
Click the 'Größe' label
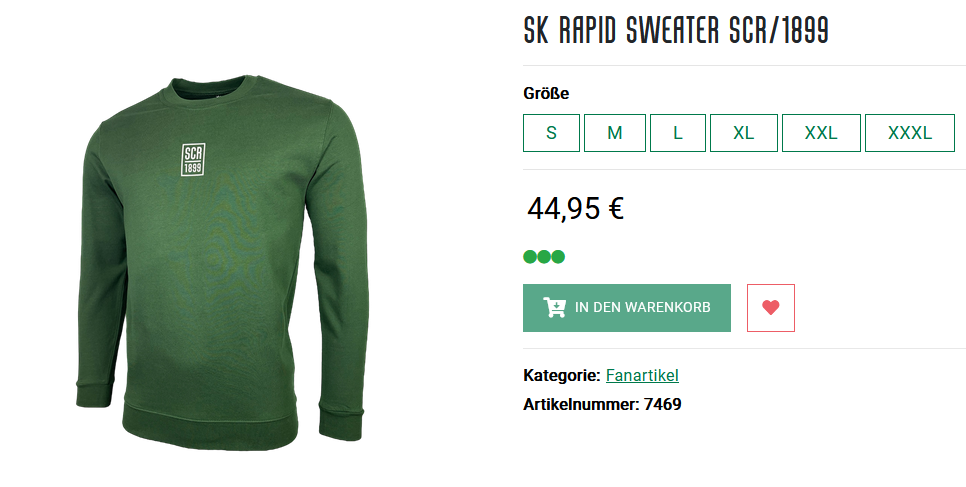546,94
